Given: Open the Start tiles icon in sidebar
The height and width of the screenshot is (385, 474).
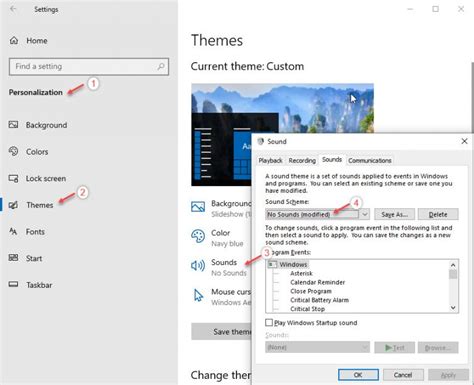Looking at the screenshot, I should pyautogui.click(x=13, y=258).
